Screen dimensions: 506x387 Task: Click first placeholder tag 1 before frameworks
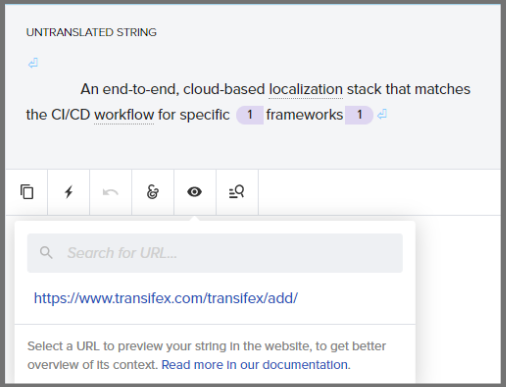(250, 115)
